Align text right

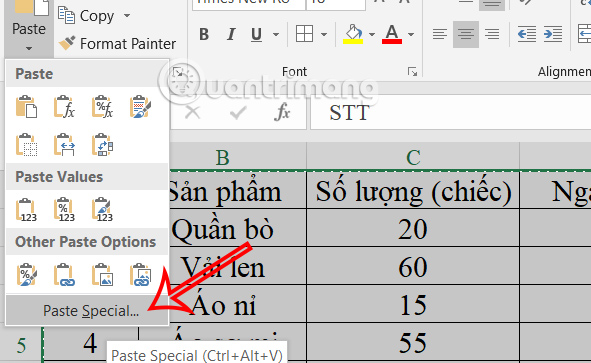pos(492,34)
